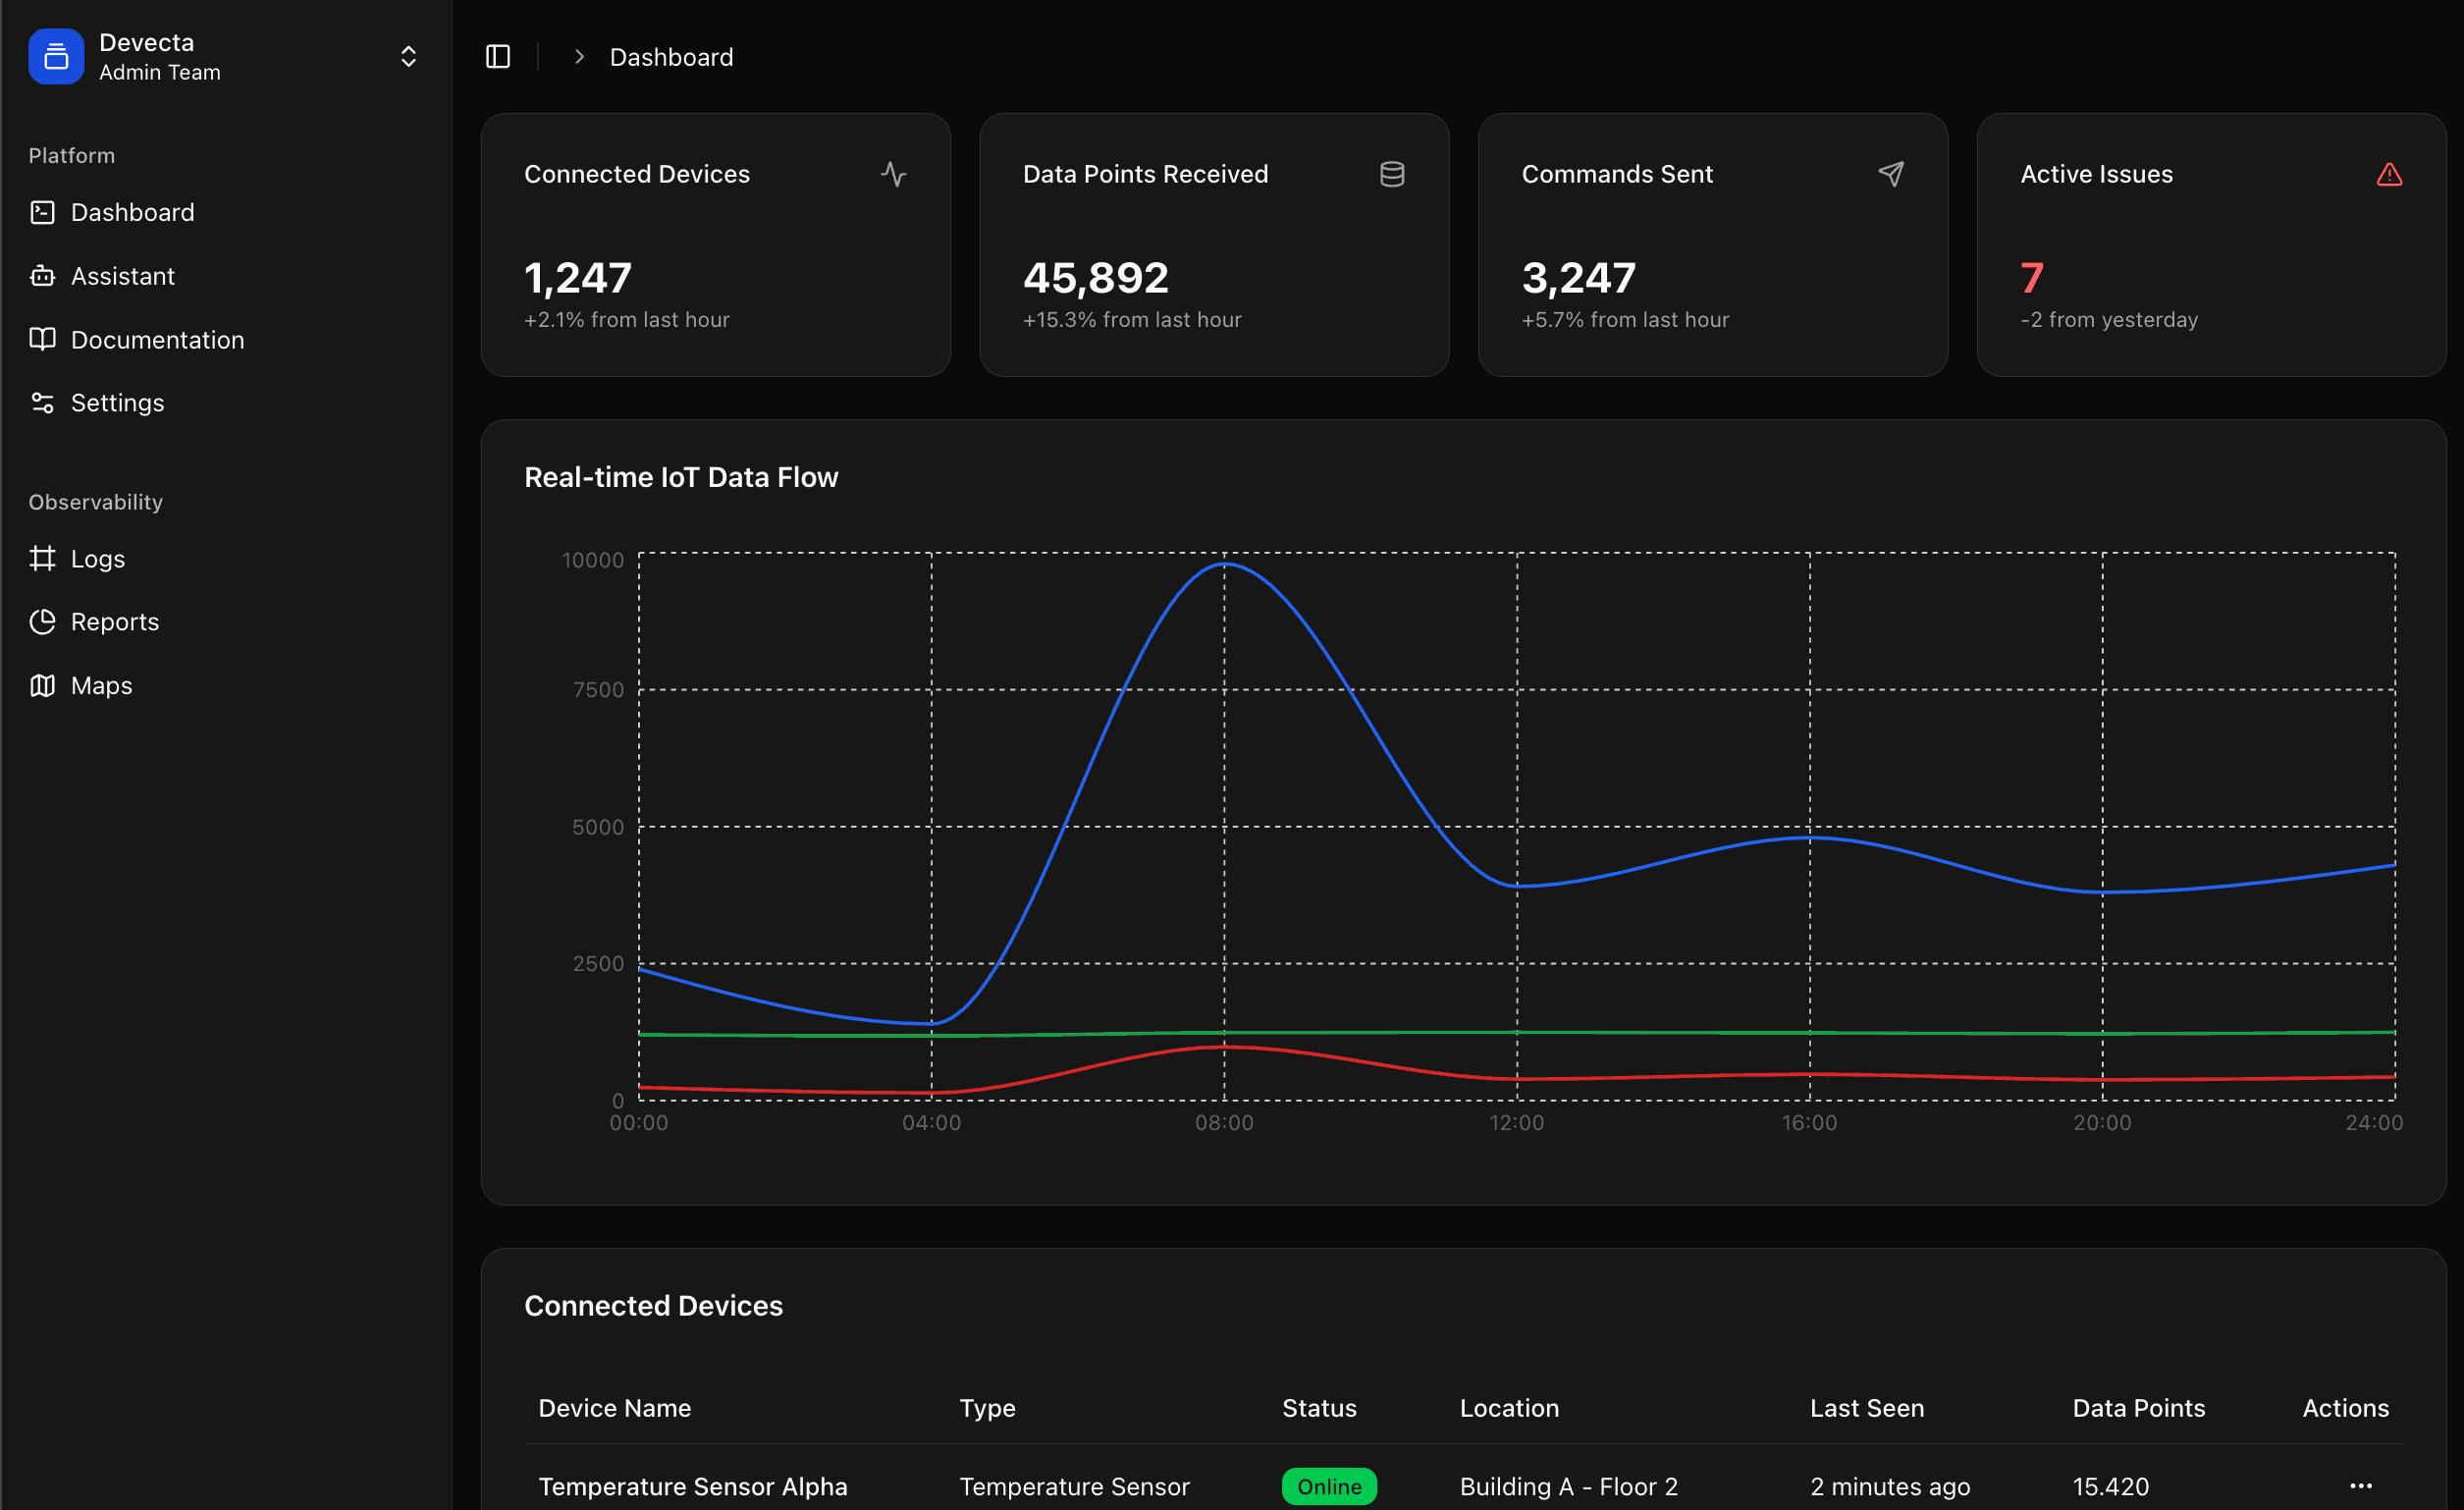Click the Reports pie chart icon
This screenshot has height=1510, width=2464.
(x=42, y=622)
